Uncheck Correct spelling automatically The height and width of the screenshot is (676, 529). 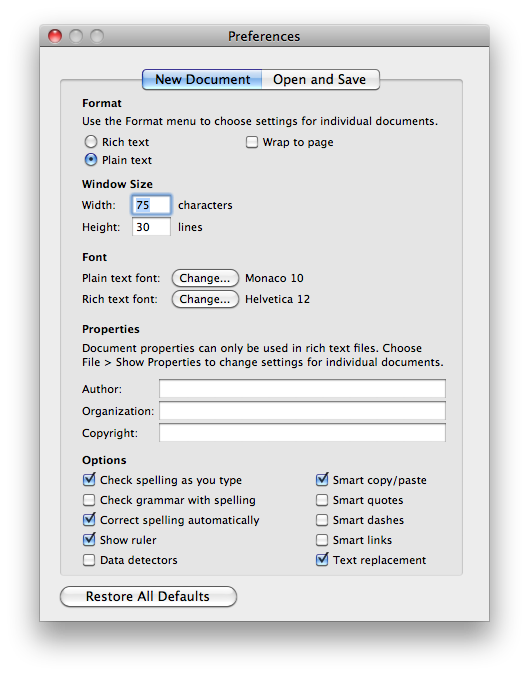tap(89, 520)
